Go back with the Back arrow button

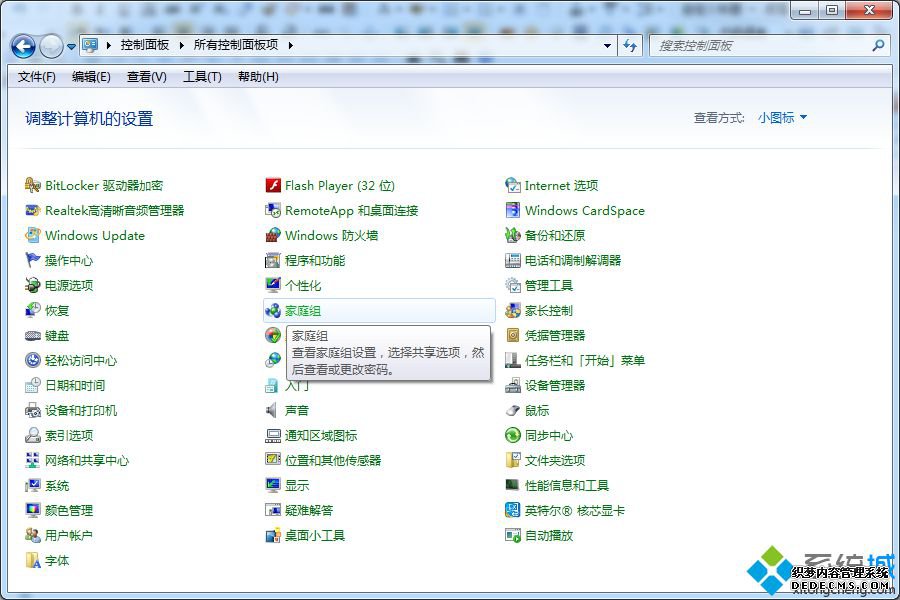pos(23,46)
